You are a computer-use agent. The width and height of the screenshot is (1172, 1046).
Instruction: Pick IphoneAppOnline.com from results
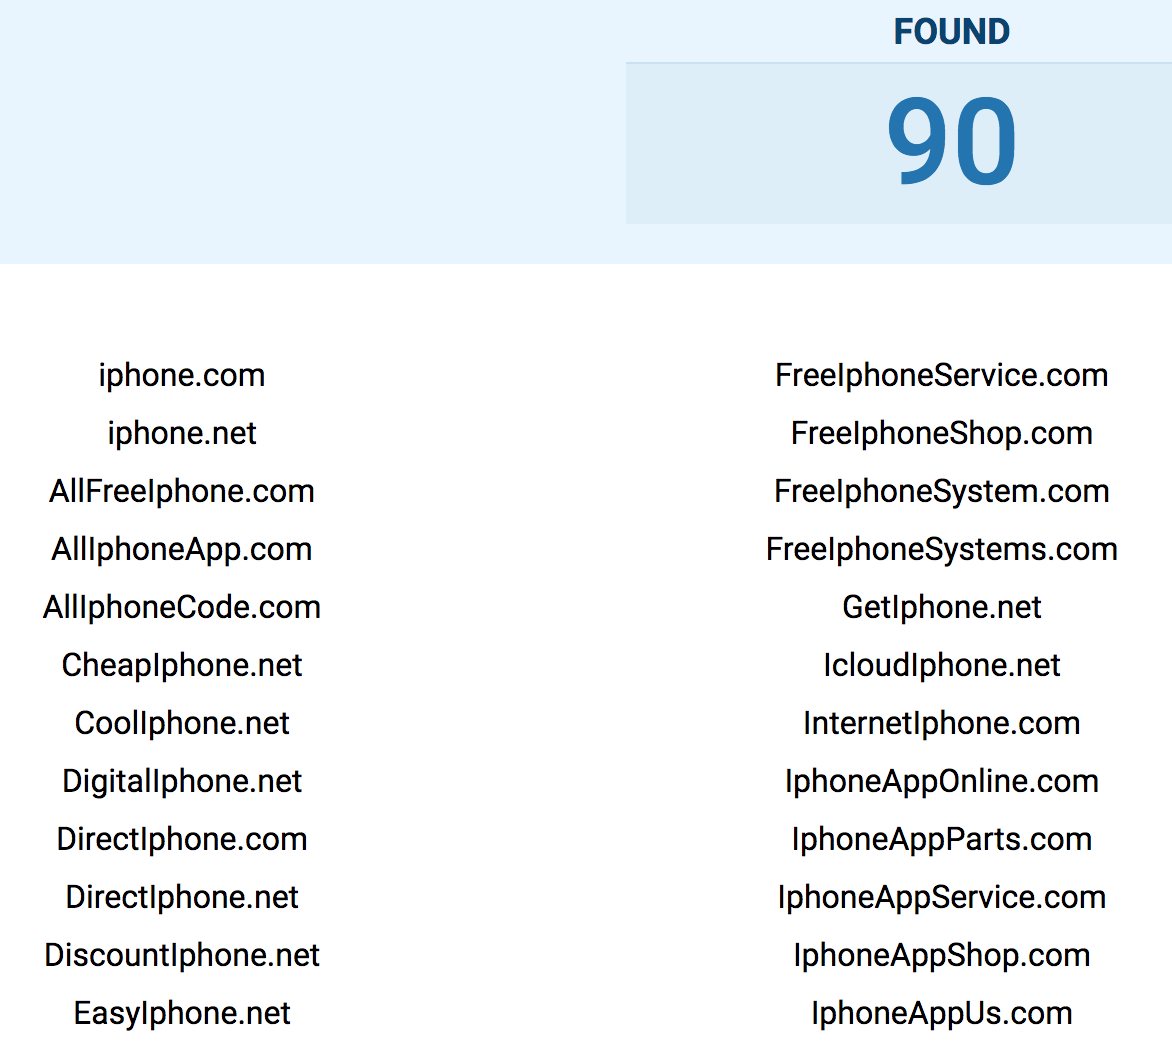click(941, 782)
